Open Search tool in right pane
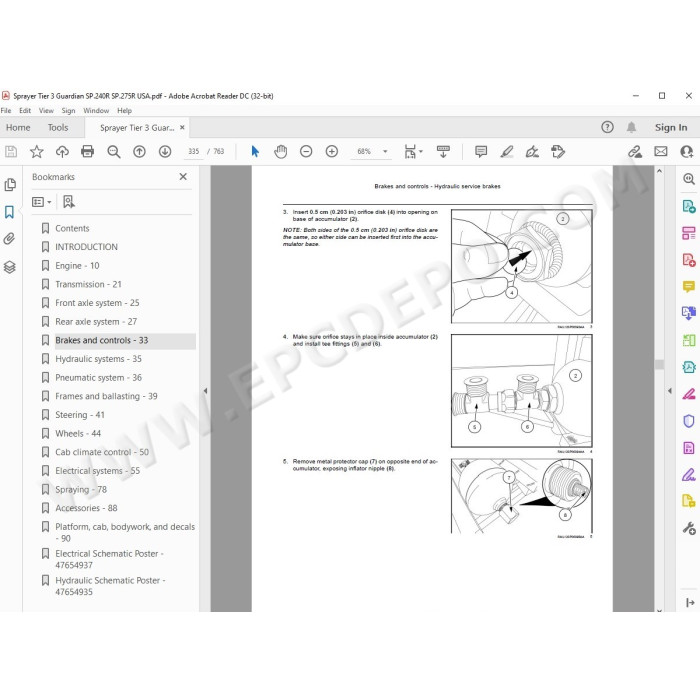Viewport: 700px width, 700px height. click(689, 179)
